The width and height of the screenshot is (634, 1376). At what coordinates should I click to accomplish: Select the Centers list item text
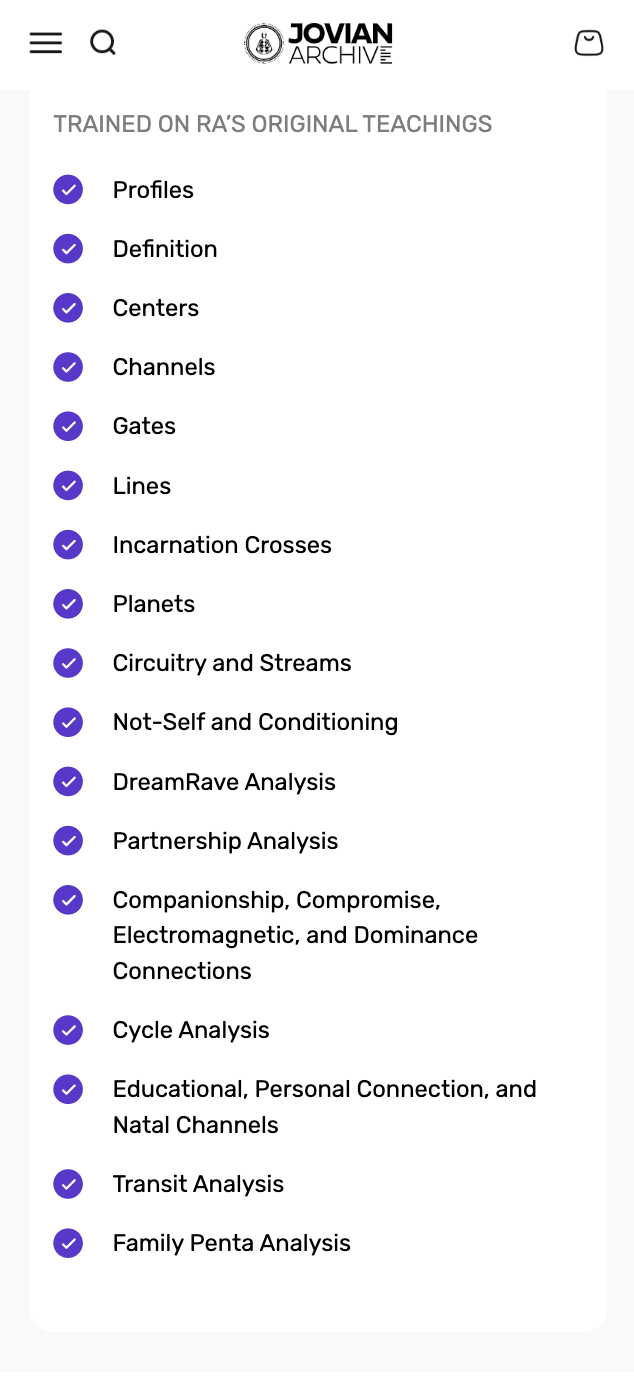[156, 308]
